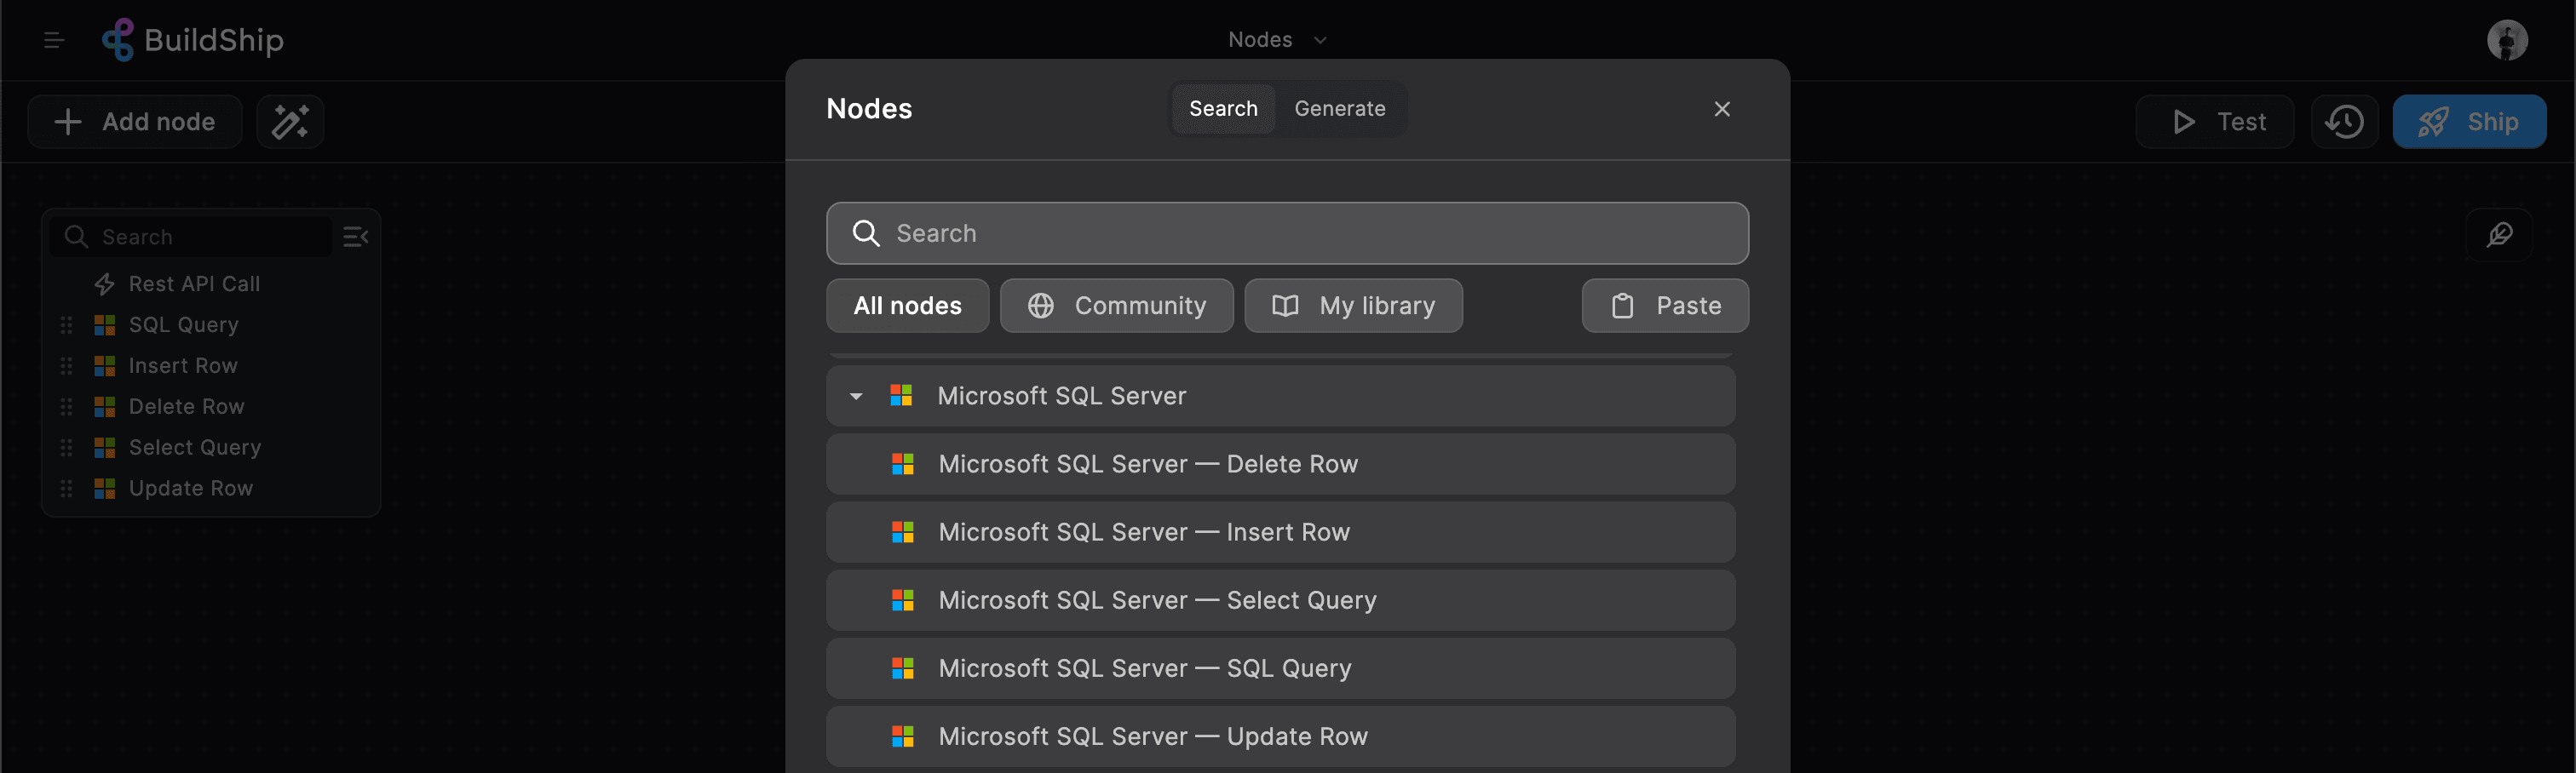Close the Nodes dialog
This screenshot has height=773, width=2576.
(1721, 109)
